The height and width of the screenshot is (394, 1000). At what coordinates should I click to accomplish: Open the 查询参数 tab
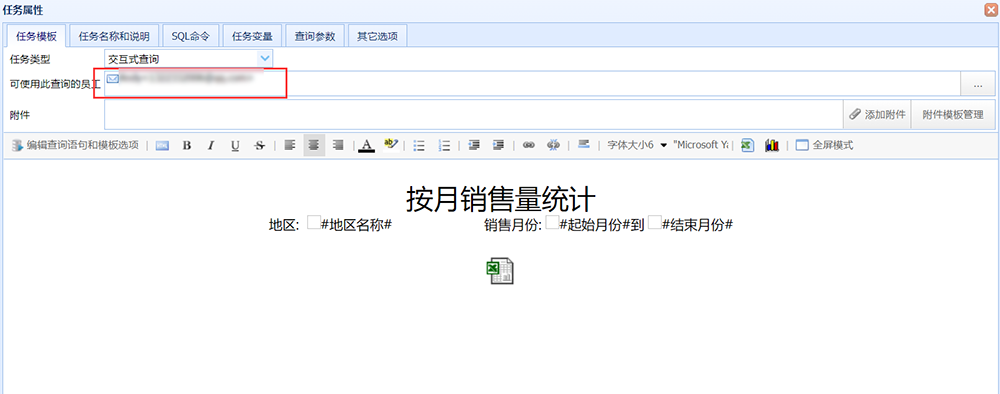pyautogui.click(x=314, y=36)
